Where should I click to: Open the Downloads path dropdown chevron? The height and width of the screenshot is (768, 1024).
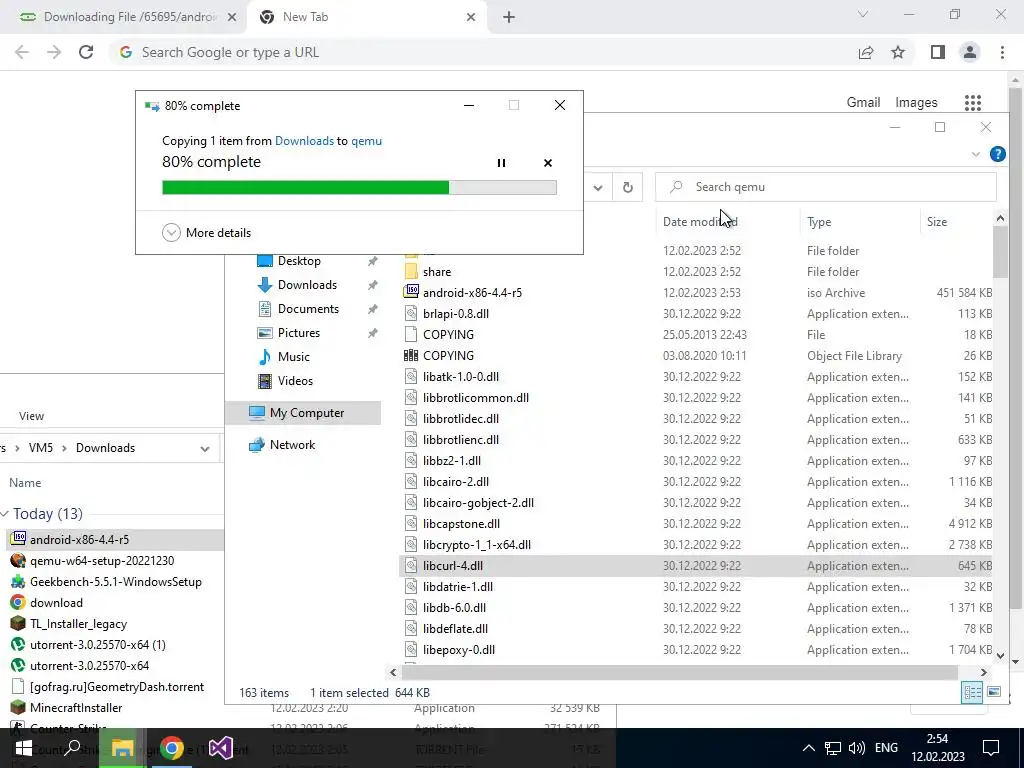tap(205, 449)
